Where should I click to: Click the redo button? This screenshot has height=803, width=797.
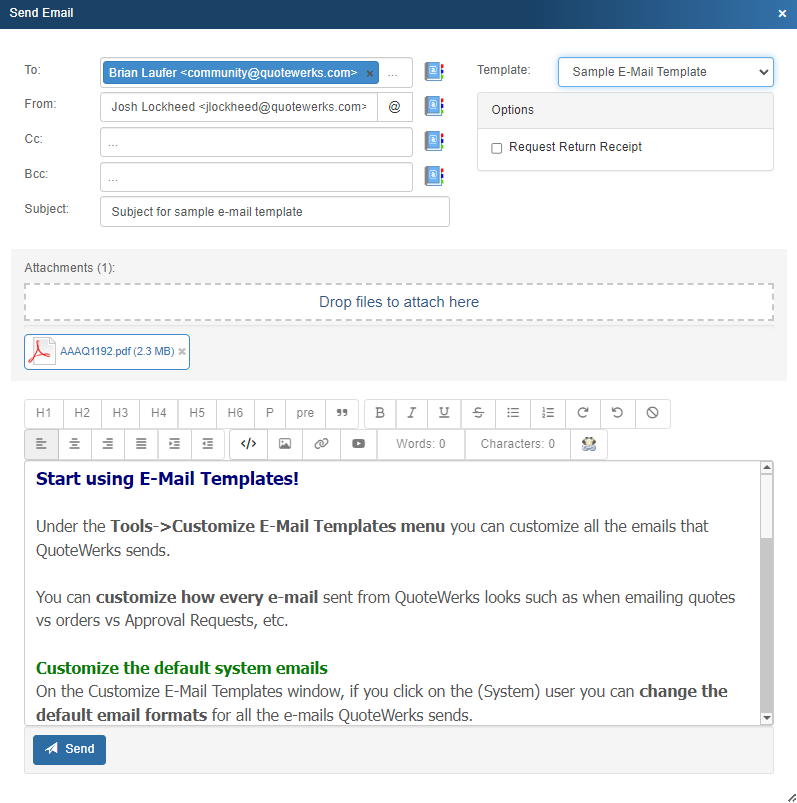coord(583,413)
